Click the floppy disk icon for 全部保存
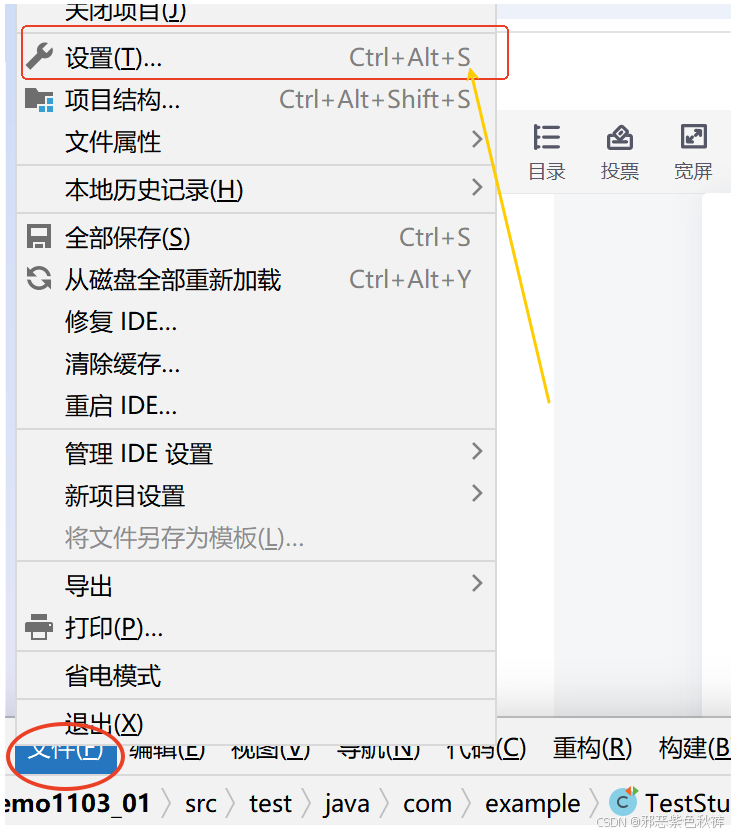This screenshot has width=735, height=835. 39,237
